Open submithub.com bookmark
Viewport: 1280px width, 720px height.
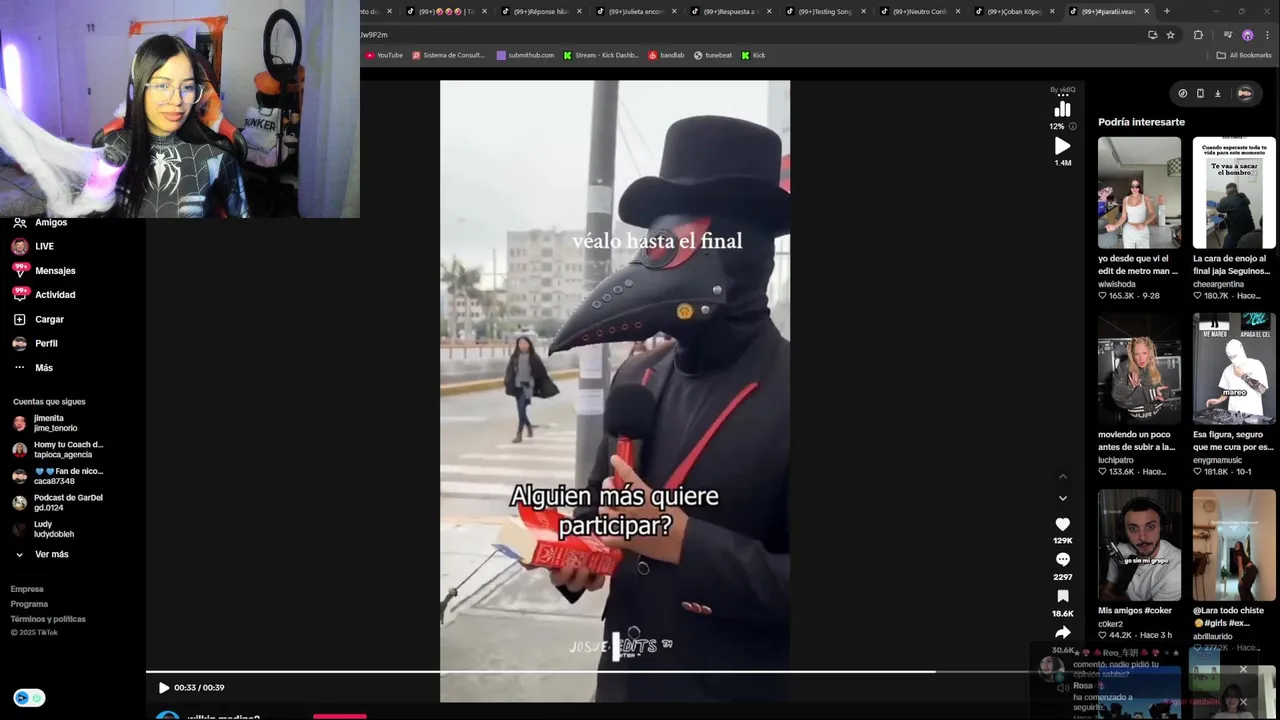pos(525,55)
